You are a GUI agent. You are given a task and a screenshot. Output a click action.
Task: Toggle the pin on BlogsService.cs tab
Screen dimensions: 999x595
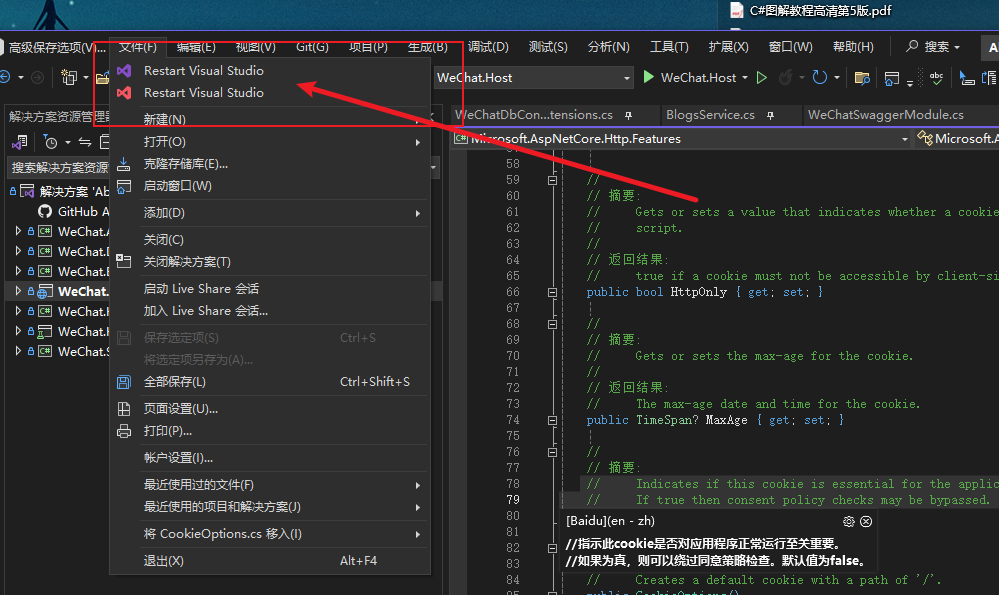pyautogui.click(x=770, y=115)
